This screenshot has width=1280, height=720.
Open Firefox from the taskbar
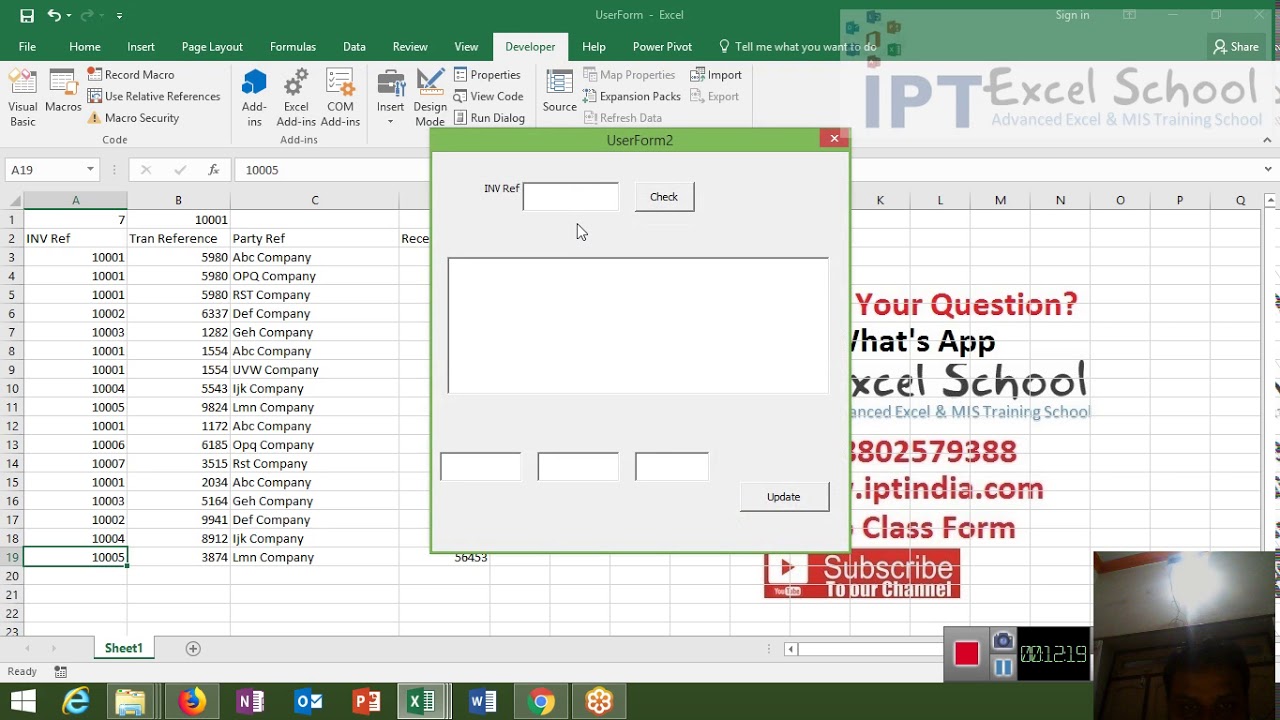[192, 702]
